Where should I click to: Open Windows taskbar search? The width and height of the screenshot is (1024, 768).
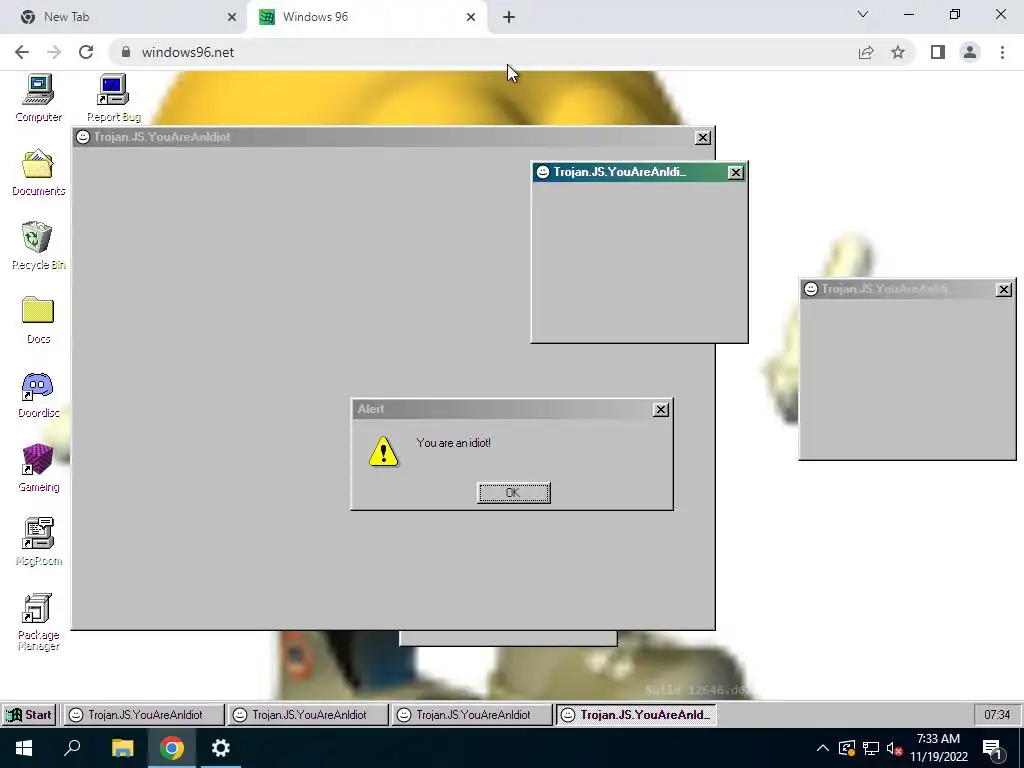72,748
